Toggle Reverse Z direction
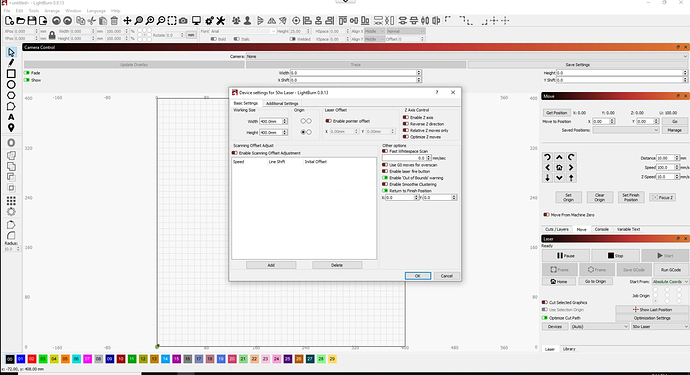The height and width of the screenshot is (375, 690). (406, 124)
